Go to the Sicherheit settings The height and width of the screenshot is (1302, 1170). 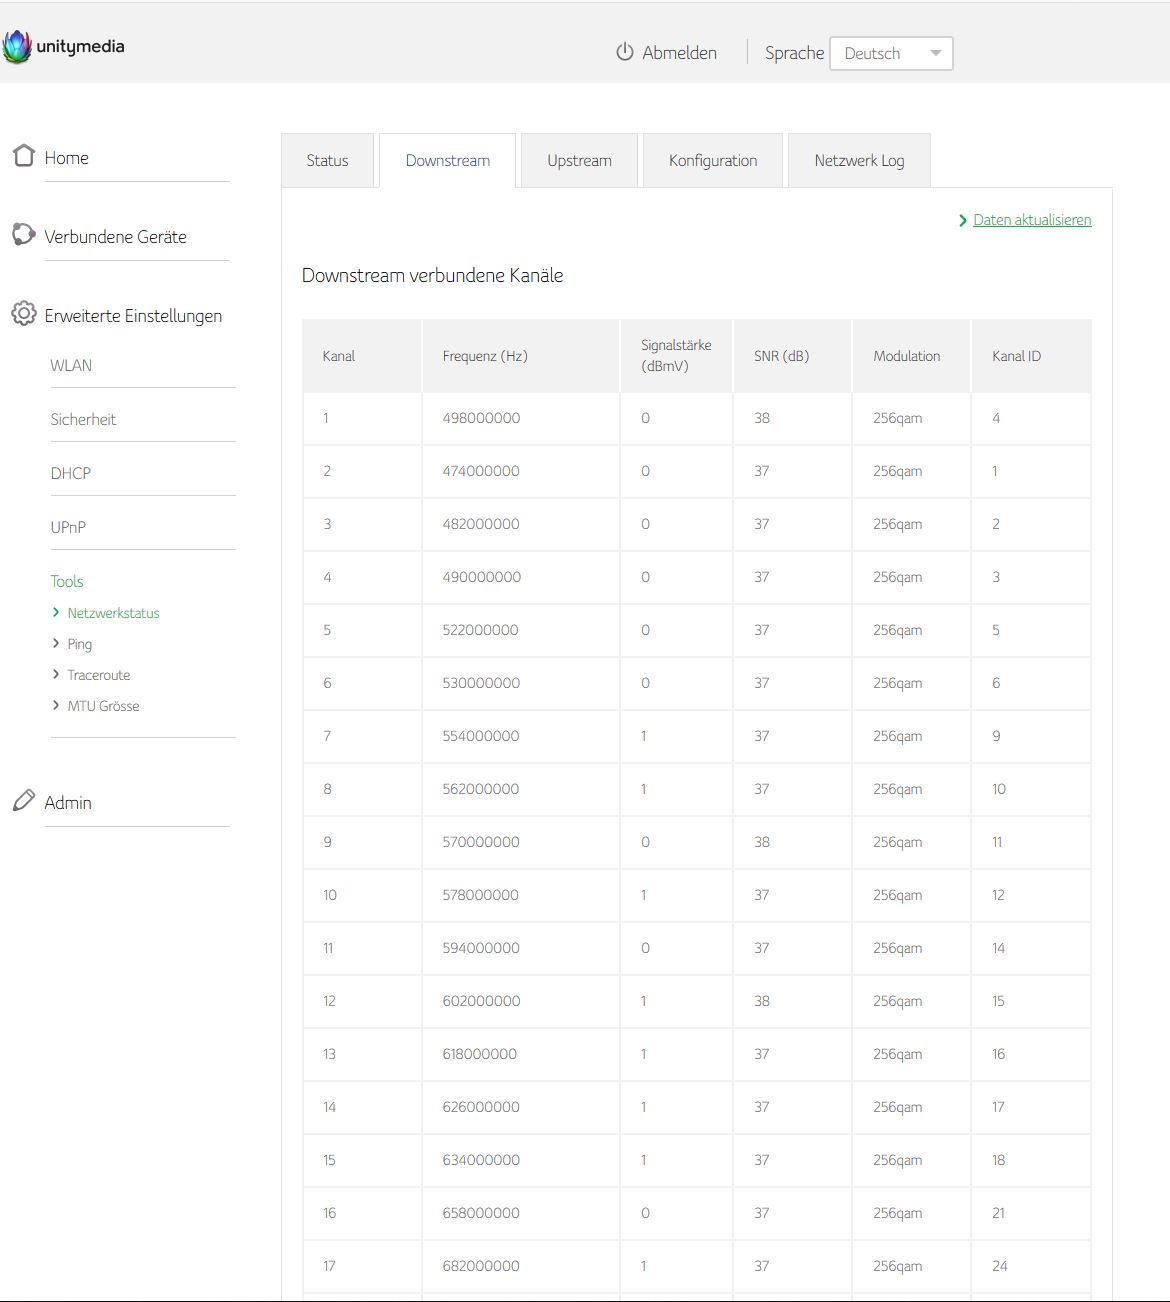click(83, 420)
